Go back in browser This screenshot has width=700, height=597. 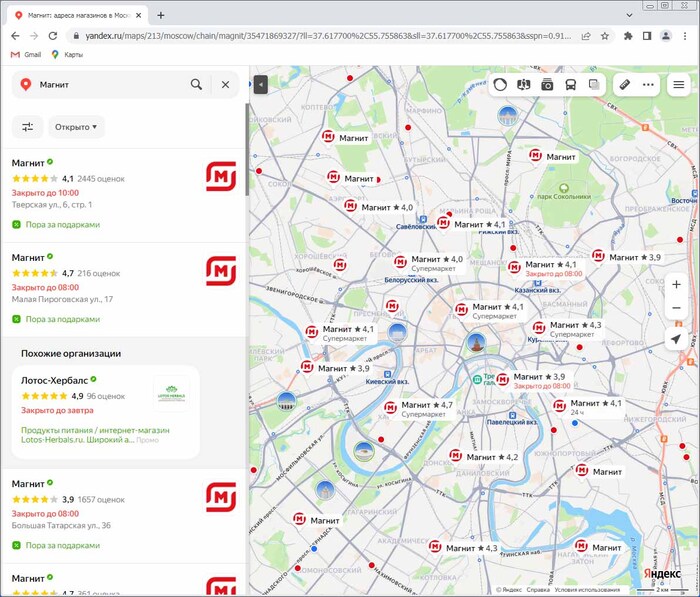click(x=15, y=36)
